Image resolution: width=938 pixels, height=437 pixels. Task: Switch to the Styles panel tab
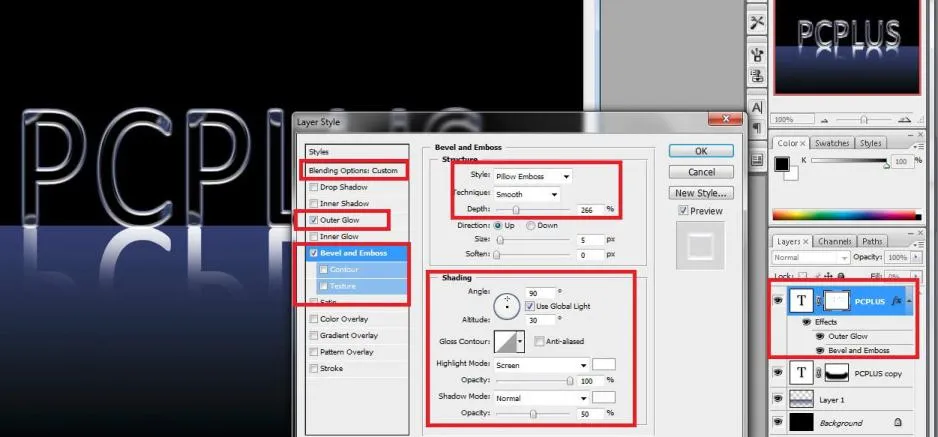pos(870,143)
